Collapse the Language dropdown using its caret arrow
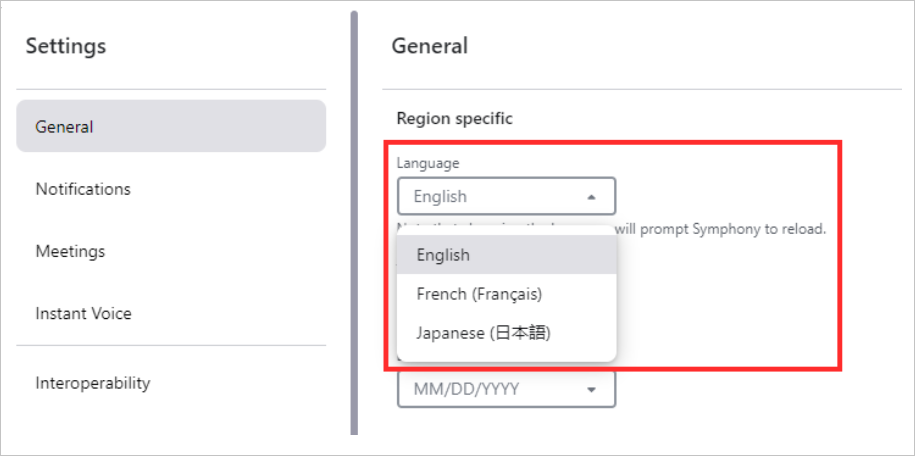This screenshot has width=915, height=456. click(591, 197)
